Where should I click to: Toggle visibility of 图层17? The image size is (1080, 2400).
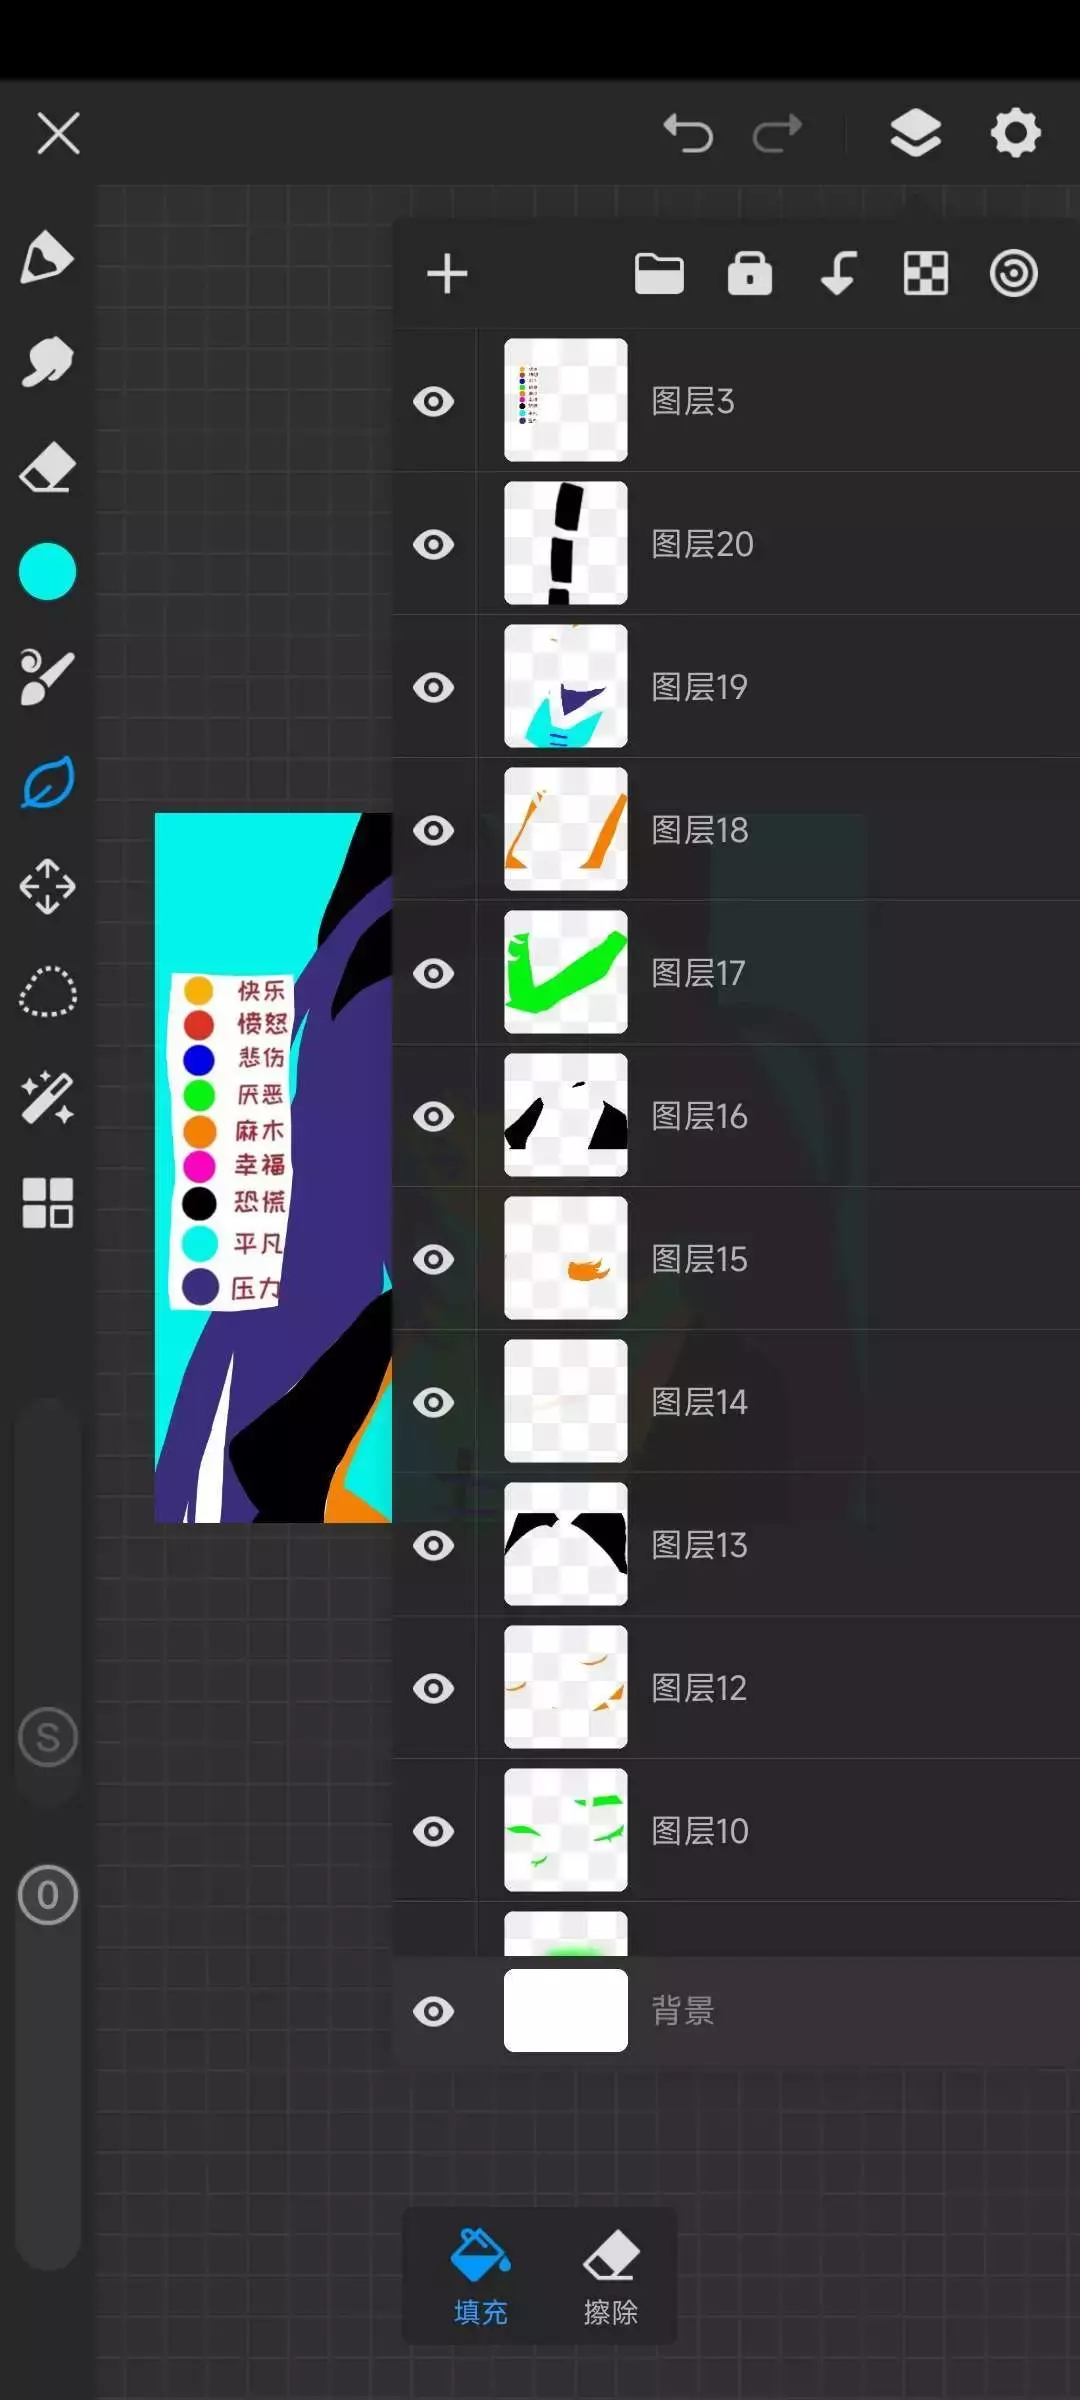coord(434,974)
